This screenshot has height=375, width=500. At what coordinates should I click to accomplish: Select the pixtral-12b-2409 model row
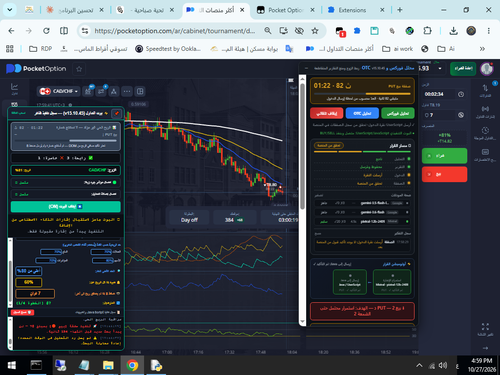[x=362, y=221]
